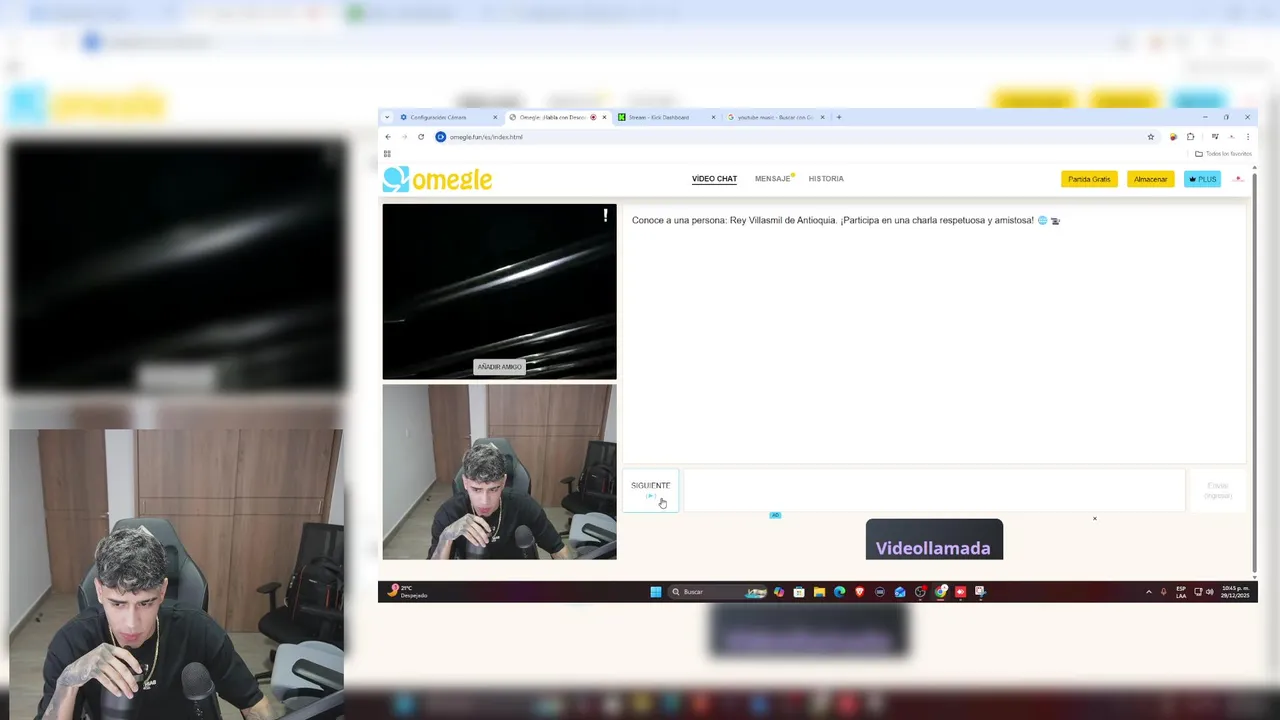Click the taskbar Buscar search box
This screenshot has width=1280, height=720.
717,592
